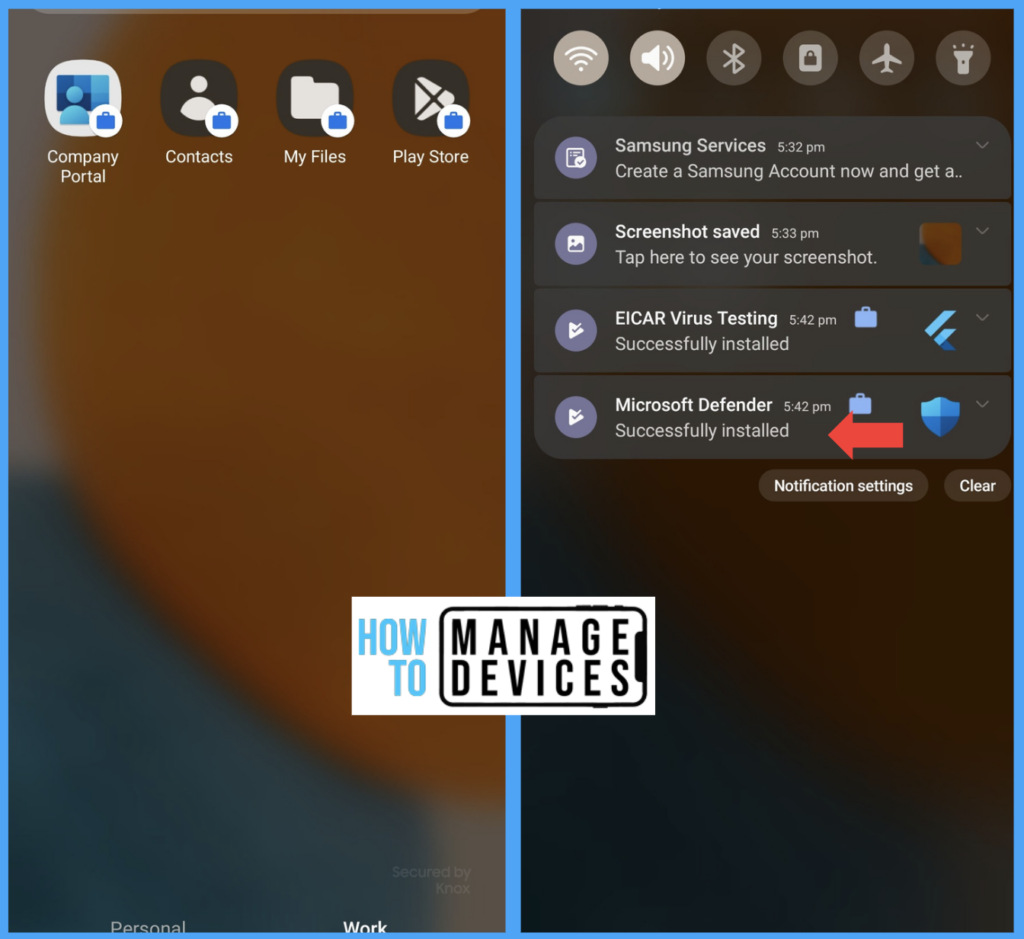This screenshot has width=1024, height=939.
Task: Open 'Create a Samsung Account now' notification text
Action: (788, 171)
